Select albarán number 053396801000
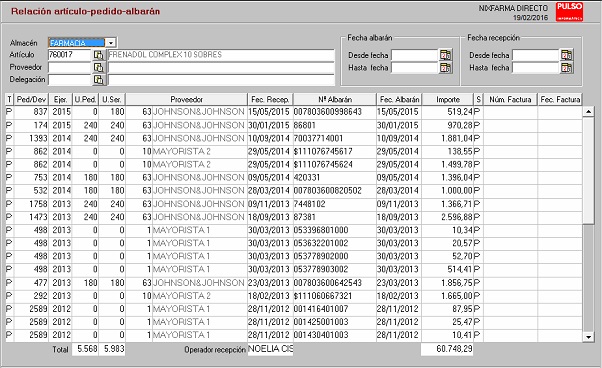This screenshot has width=602, height=368. coord(321,230)
